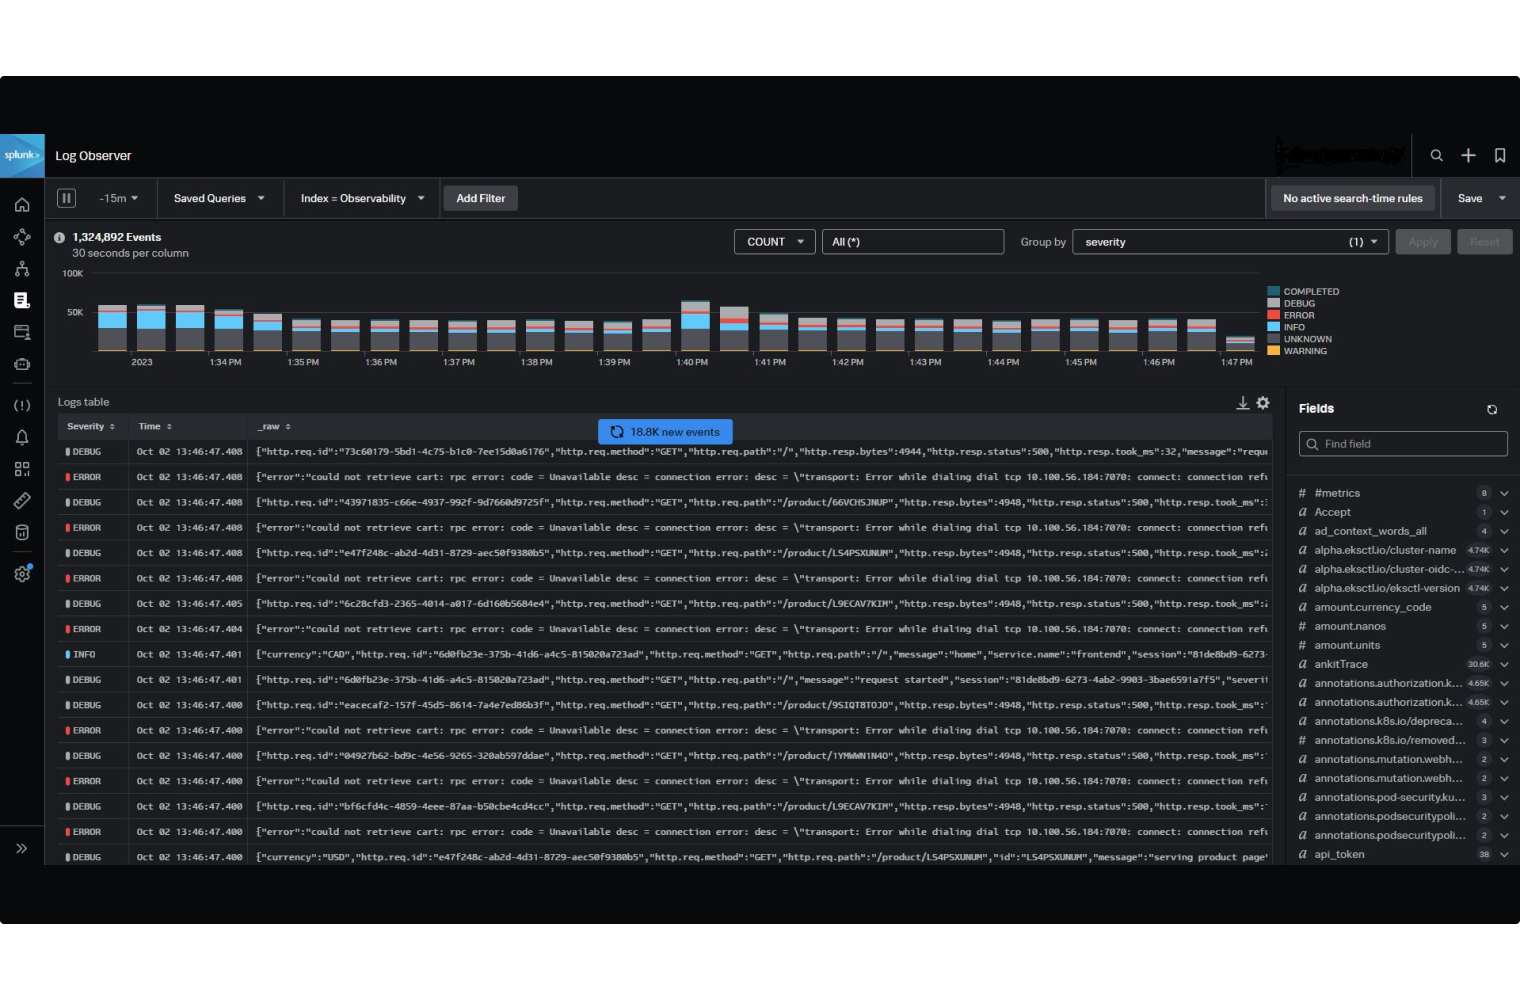Click the INFO color swatch in the legend
Image resolution: width=1520 pixels, height=1000 pixels.
(1276, 327)
